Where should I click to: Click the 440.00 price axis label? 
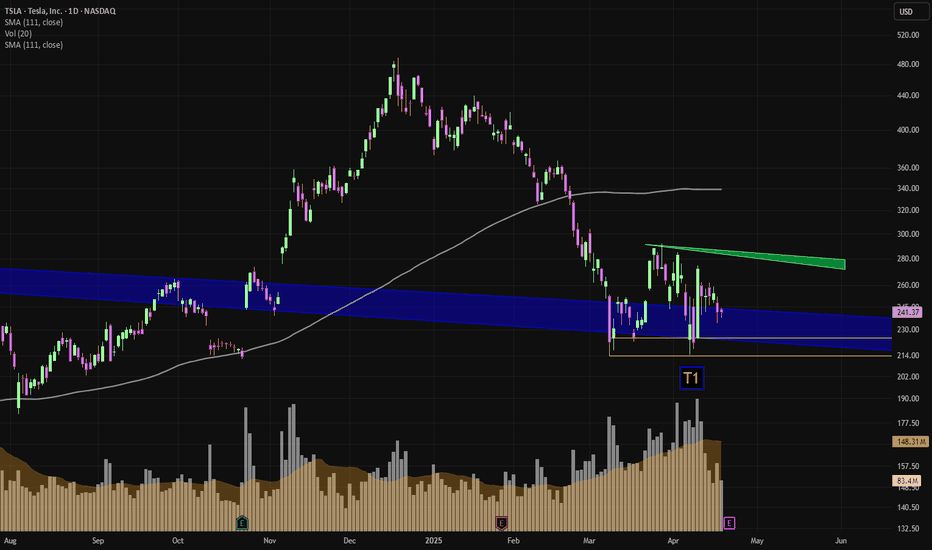908,95
